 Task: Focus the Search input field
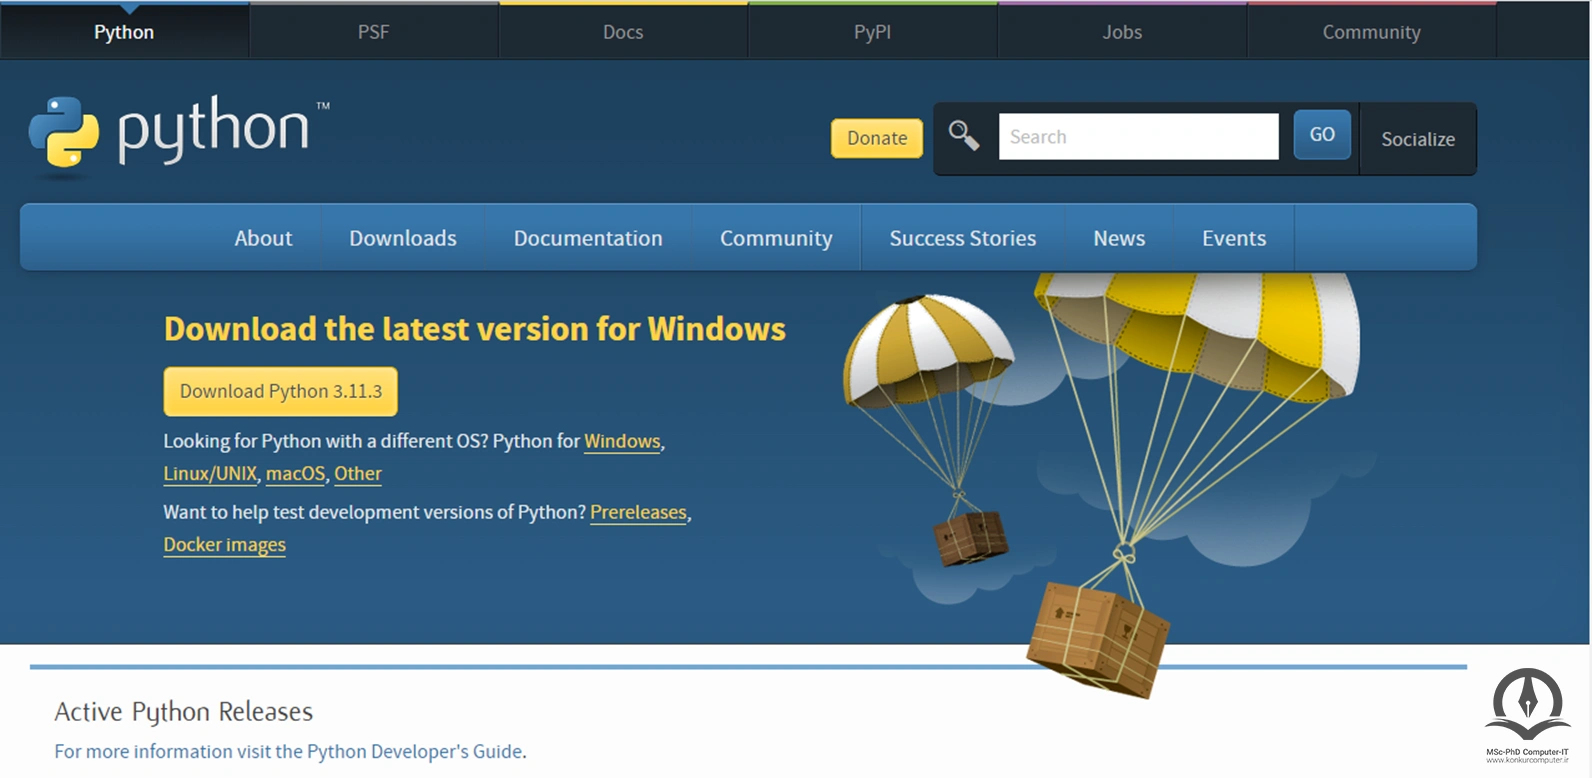(1138, 136)
